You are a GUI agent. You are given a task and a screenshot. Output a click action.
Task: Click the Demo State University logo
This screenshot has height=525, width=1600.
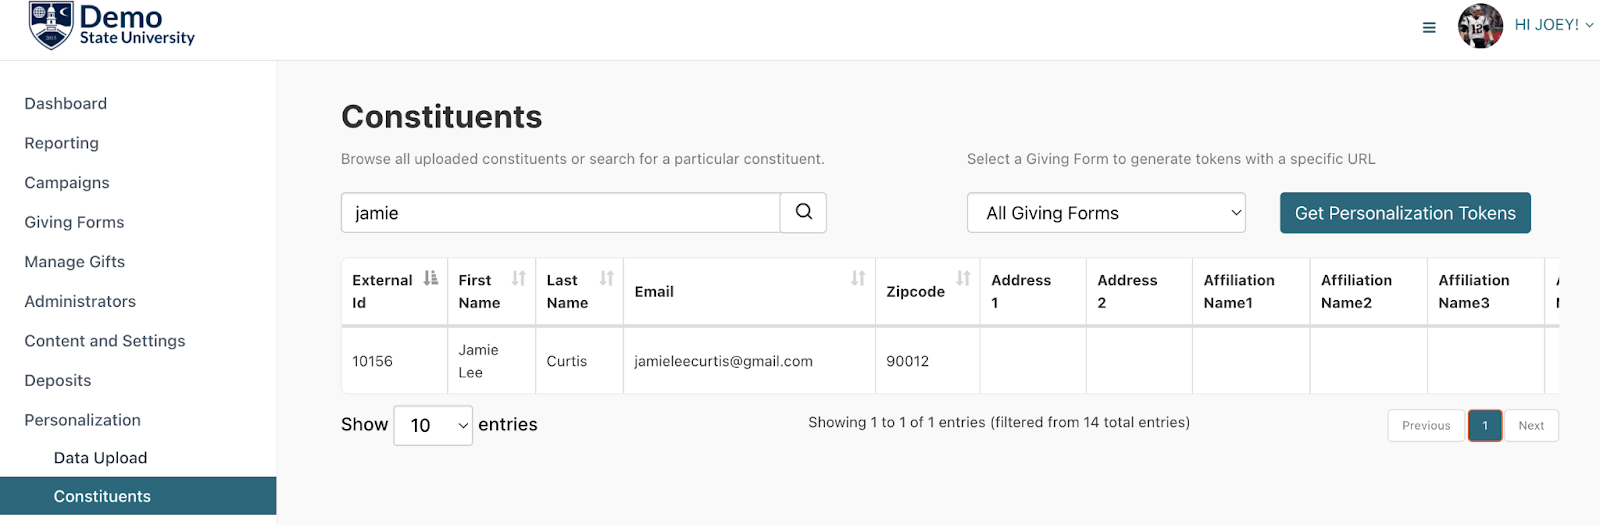(112, 26)
